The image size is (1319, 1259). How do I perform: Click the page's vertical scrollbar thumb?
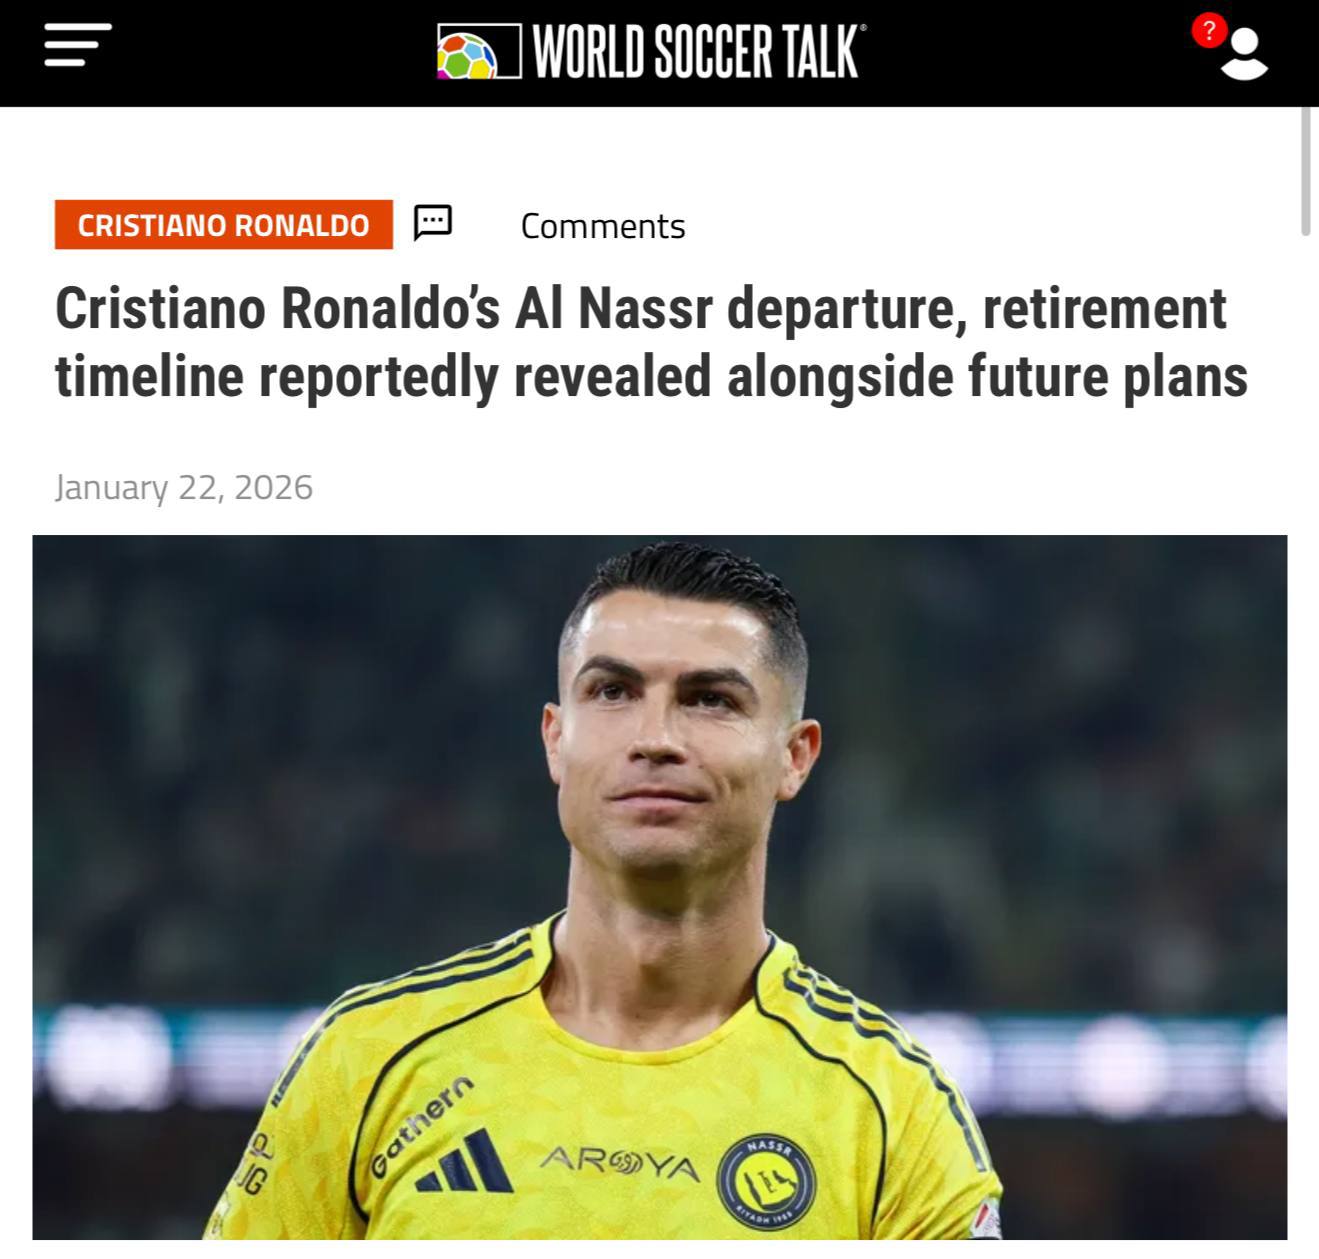[x=1305, y=170]
